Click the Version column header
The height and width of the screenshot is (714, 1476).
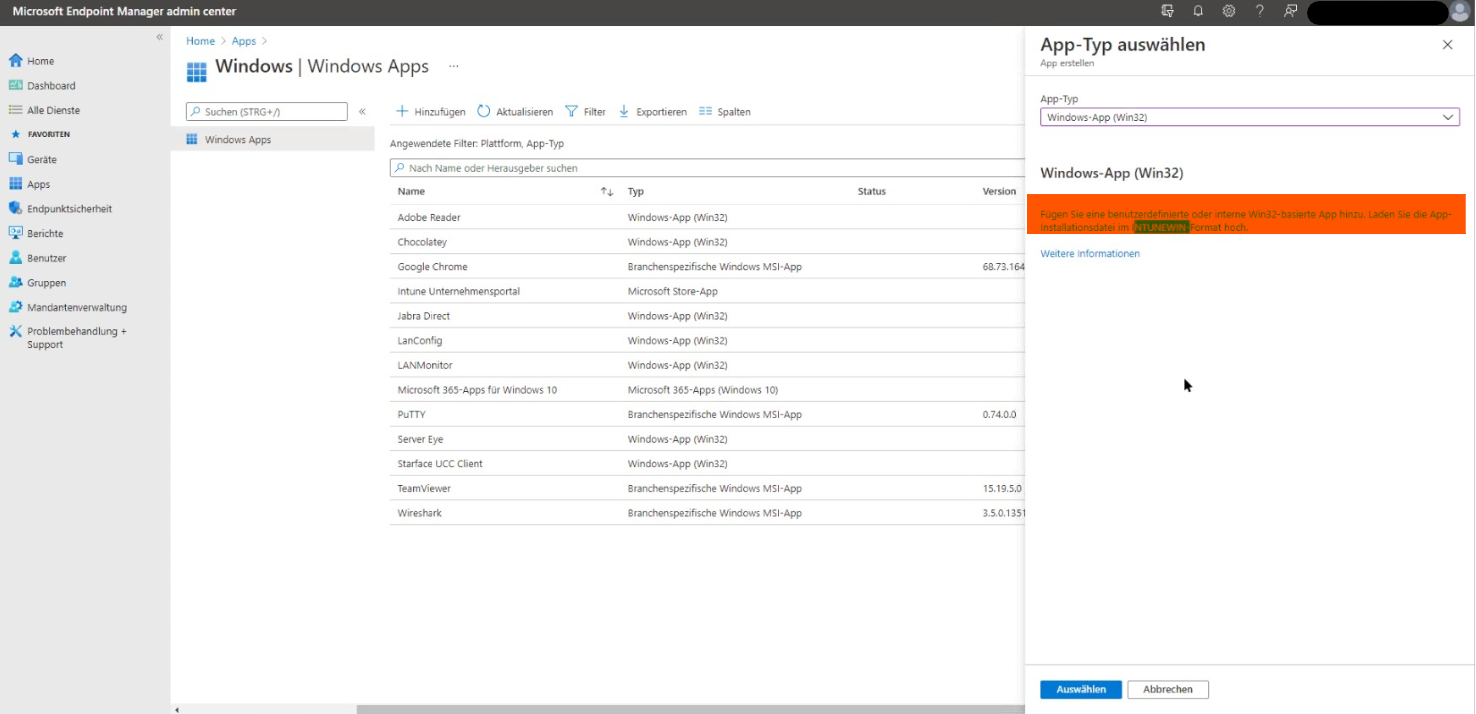tap(999, 191)
